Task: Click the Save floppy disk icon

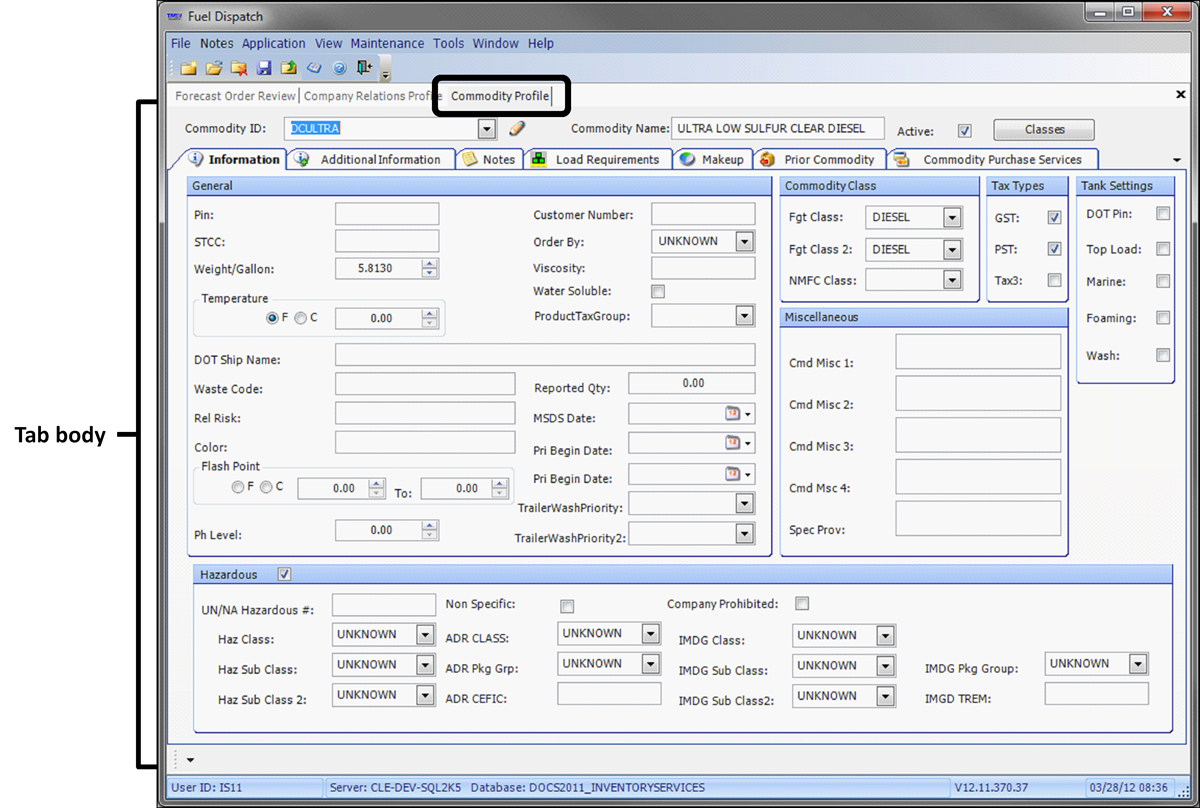Action: 264,68
